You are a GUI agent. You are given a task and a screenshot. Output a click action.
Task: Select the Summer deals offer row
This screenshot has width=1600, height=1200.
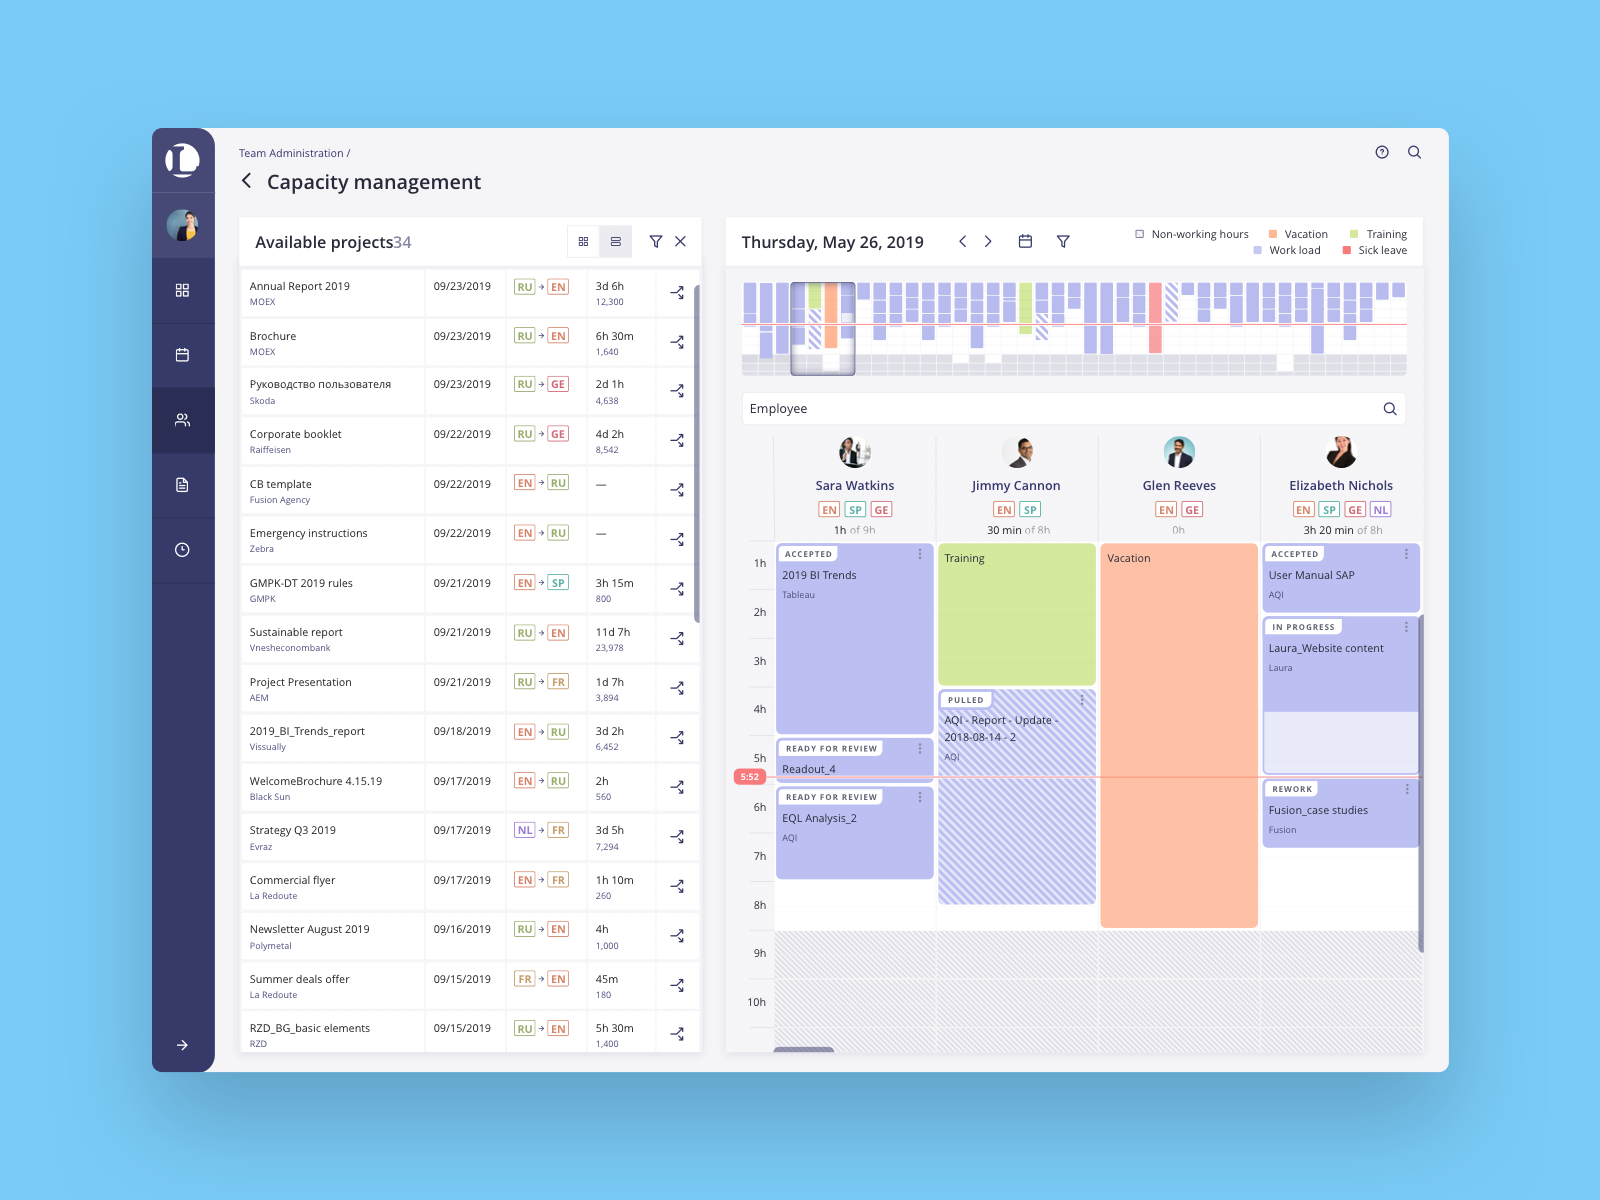pyautogui.click(x=470, y=986)
